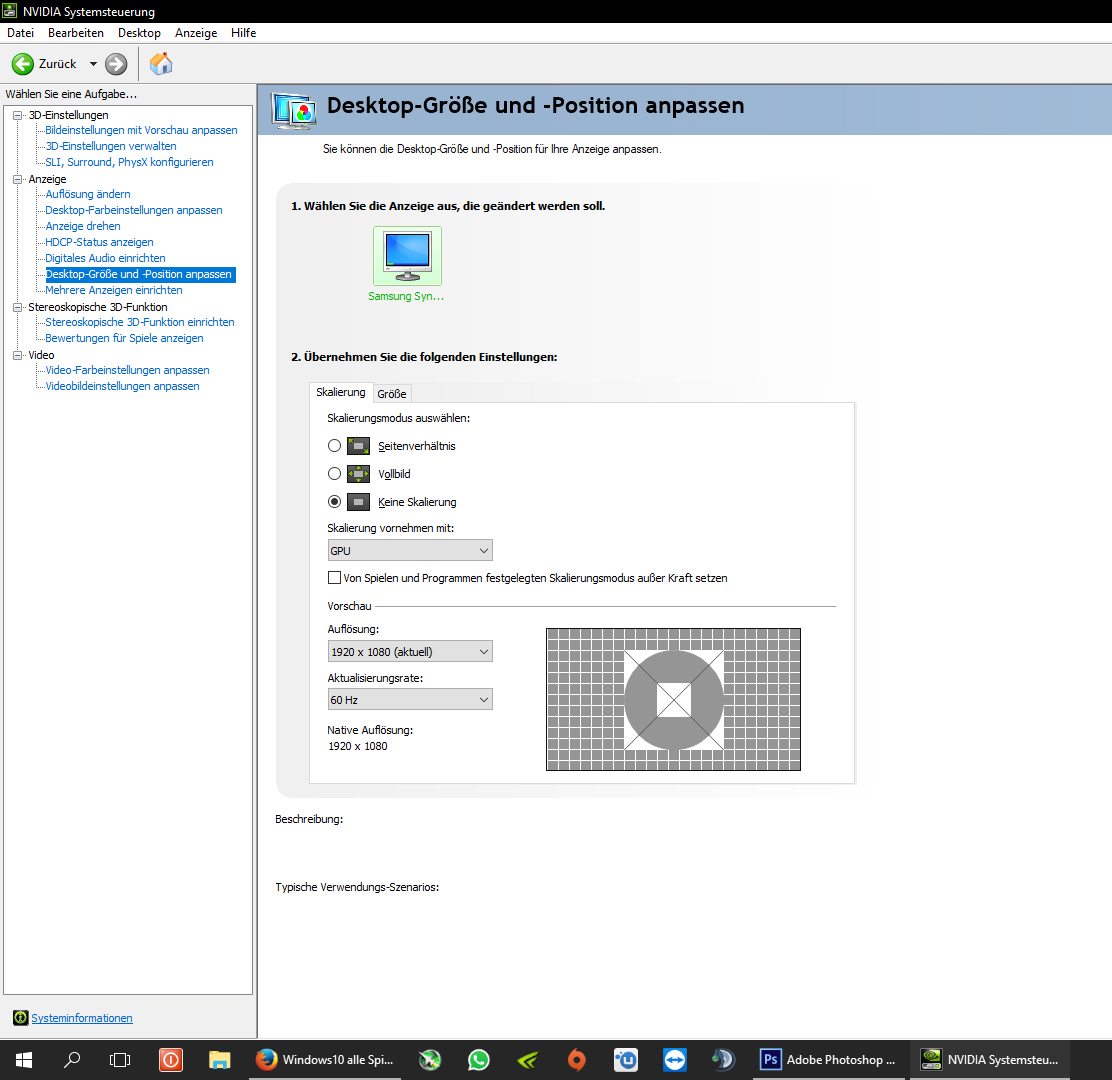Open the Anzeige menu
This screenshot has width=1112, height=1080.
196,33
